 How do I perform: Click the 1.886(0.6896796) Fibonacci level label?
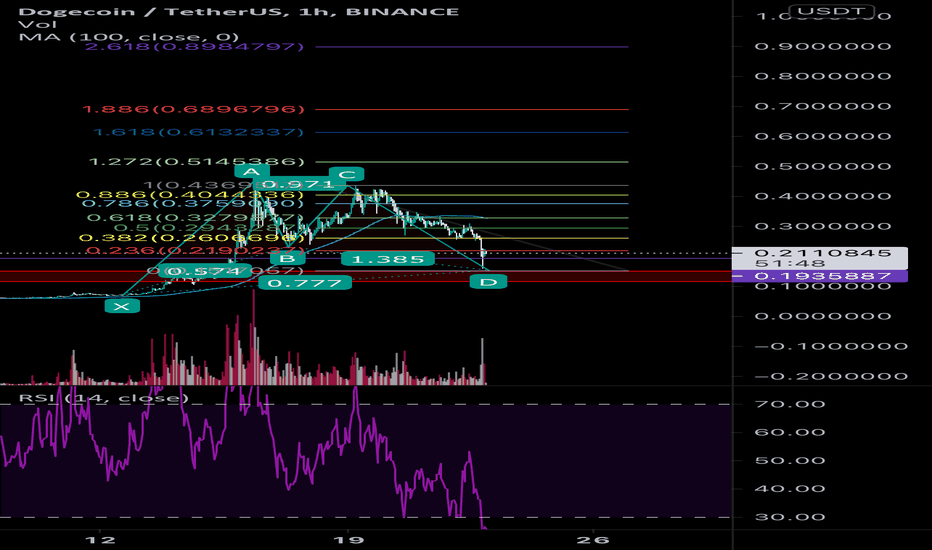point(193,109)
